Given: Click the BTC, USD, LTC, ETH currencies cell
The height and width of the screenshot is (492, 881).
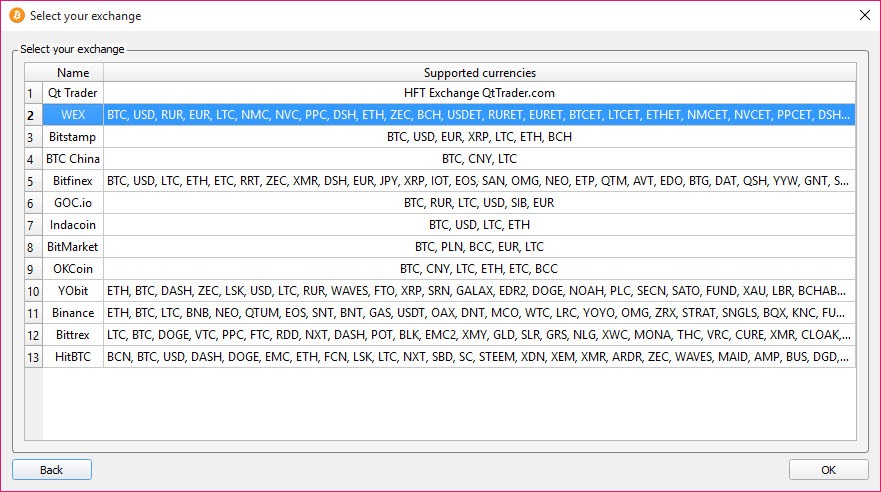Looking at the screenshot, I should (x=480, y=225).
